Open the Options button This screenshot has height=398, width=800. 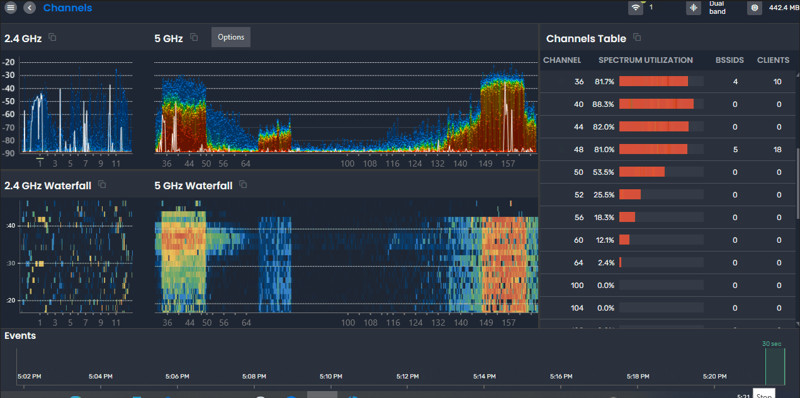pyautogui.click(x=231, y=37)
